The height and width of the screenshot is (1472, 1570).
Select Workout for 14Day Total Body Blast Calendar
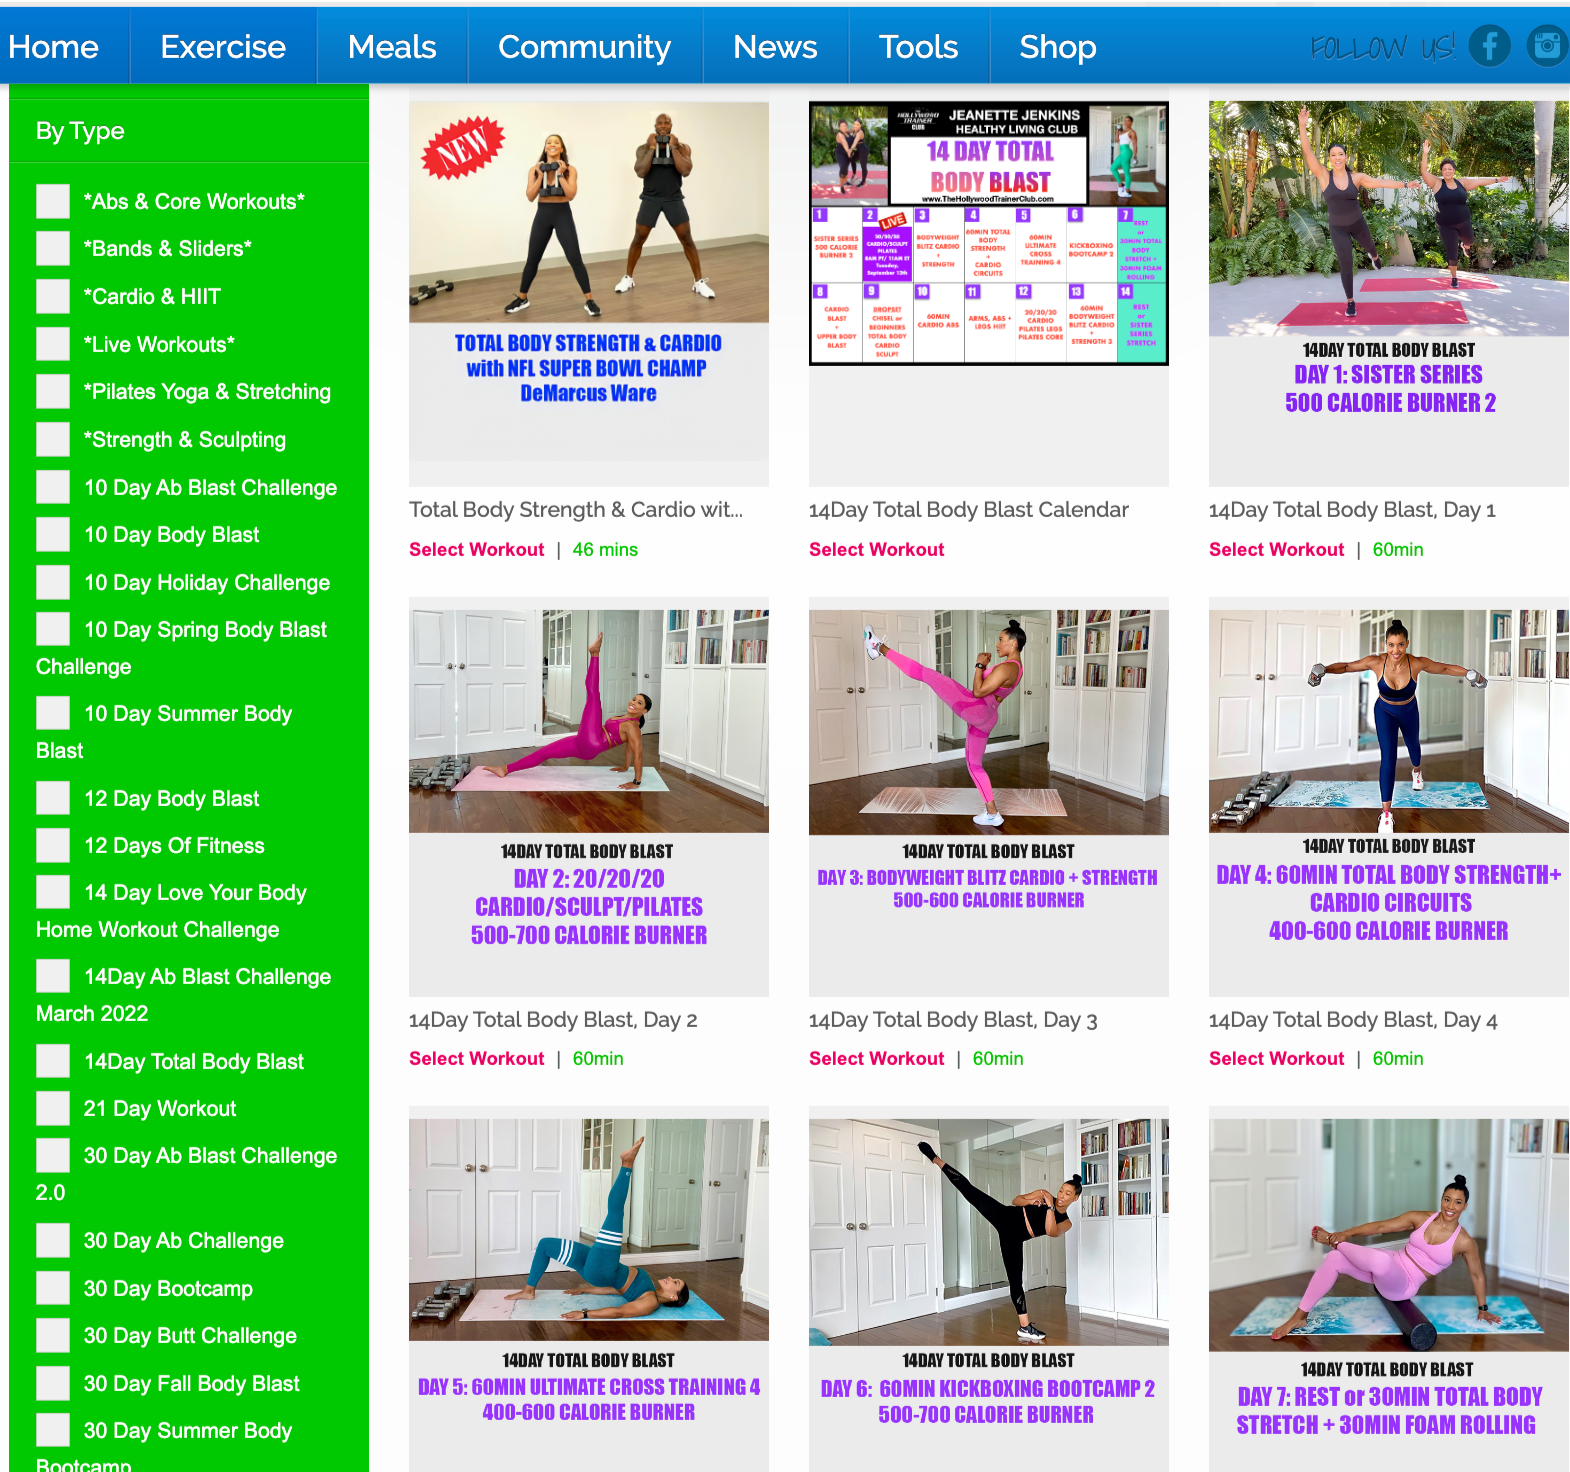pos(876,549)
